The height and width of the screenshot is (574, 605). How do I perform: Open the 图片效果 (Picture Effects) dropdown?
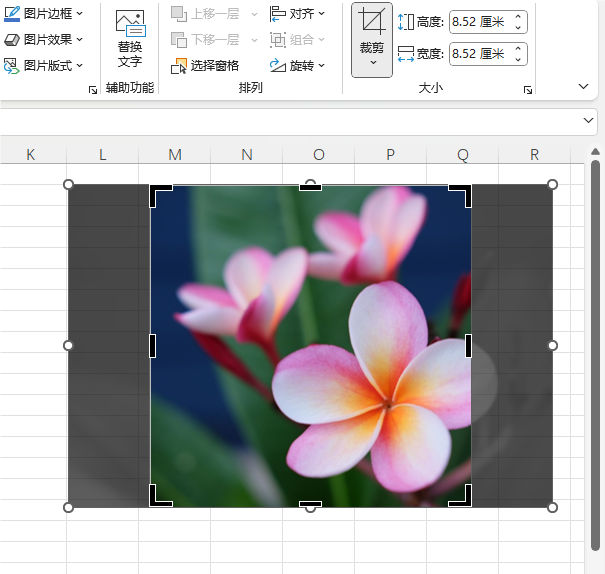pos(43,39)
